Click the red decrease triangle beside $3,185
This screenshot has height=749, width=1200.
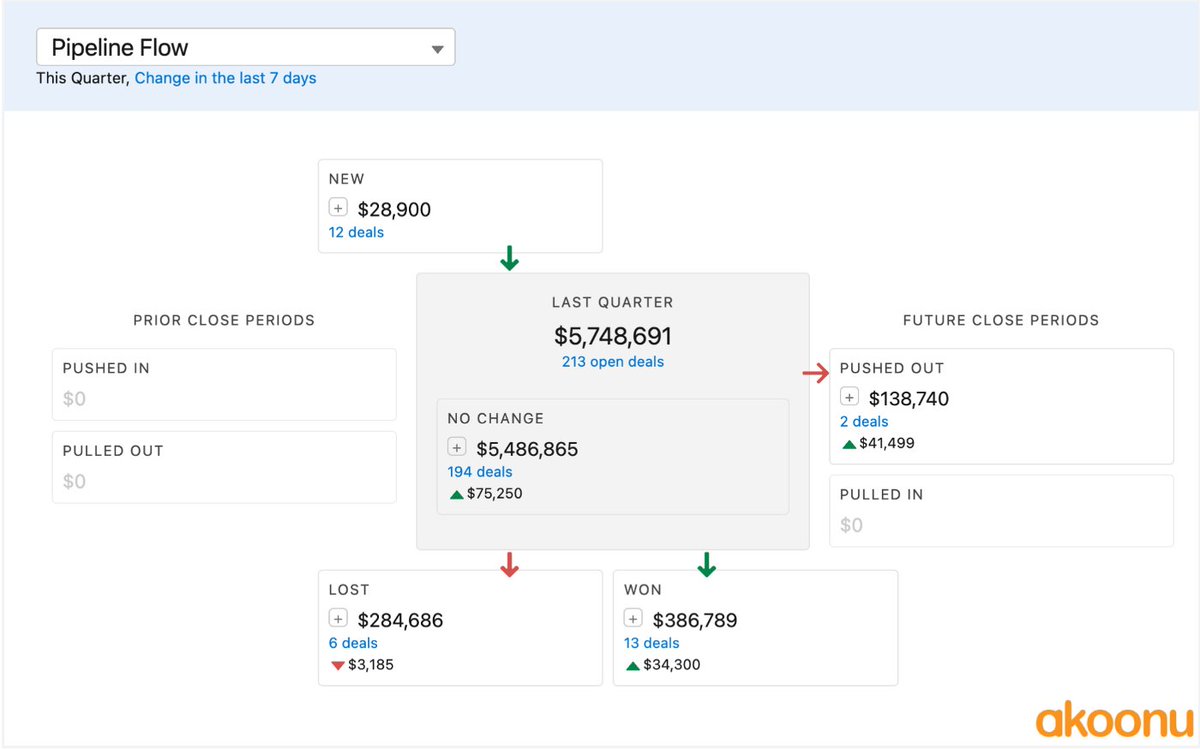[337, 664]
